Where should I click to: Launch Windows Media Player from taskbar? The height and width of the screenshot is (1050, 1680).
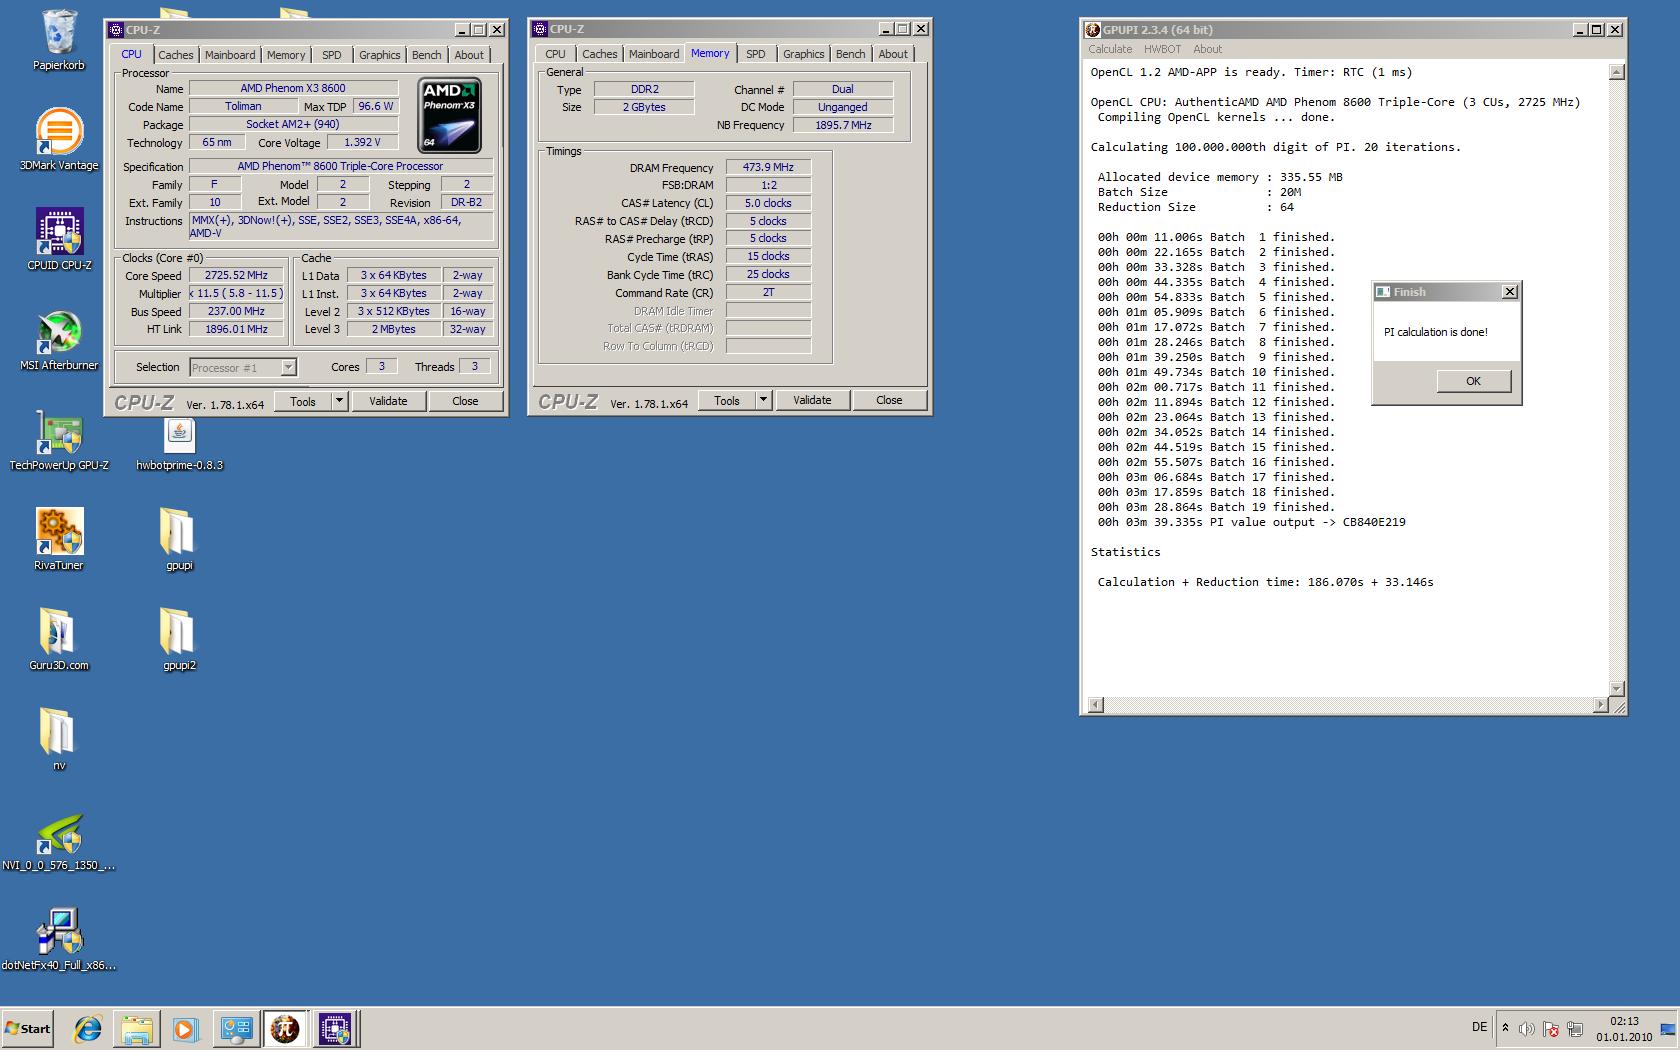(186, 1028)
